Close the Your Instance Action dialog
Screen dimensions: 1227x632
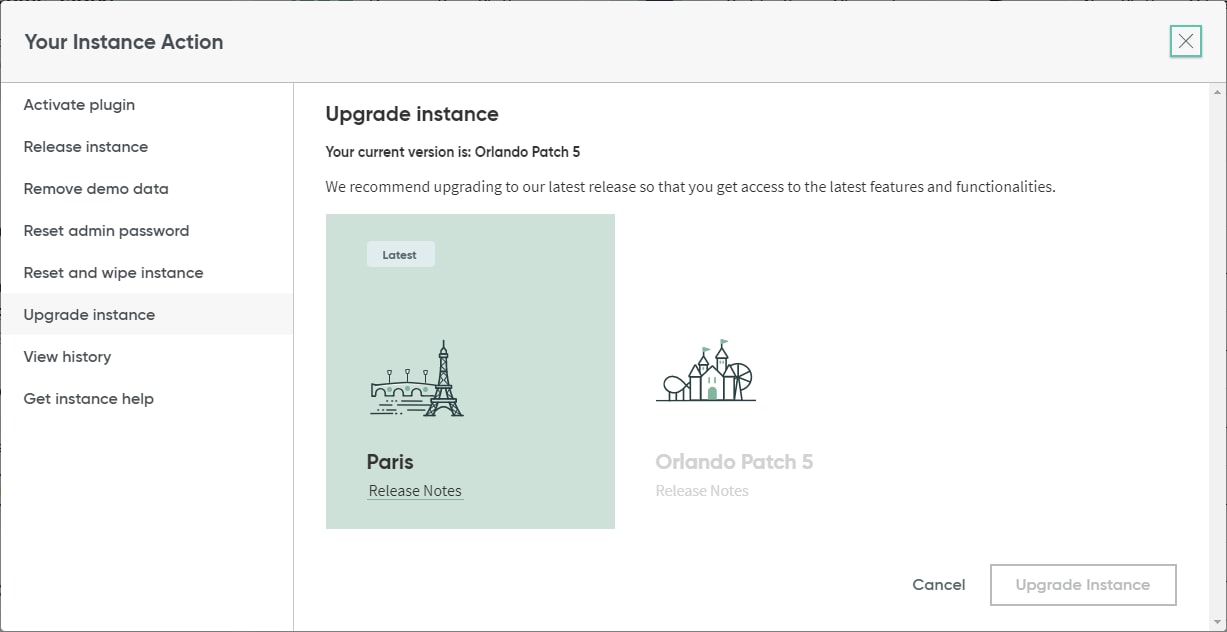[x=1186, y=41]
